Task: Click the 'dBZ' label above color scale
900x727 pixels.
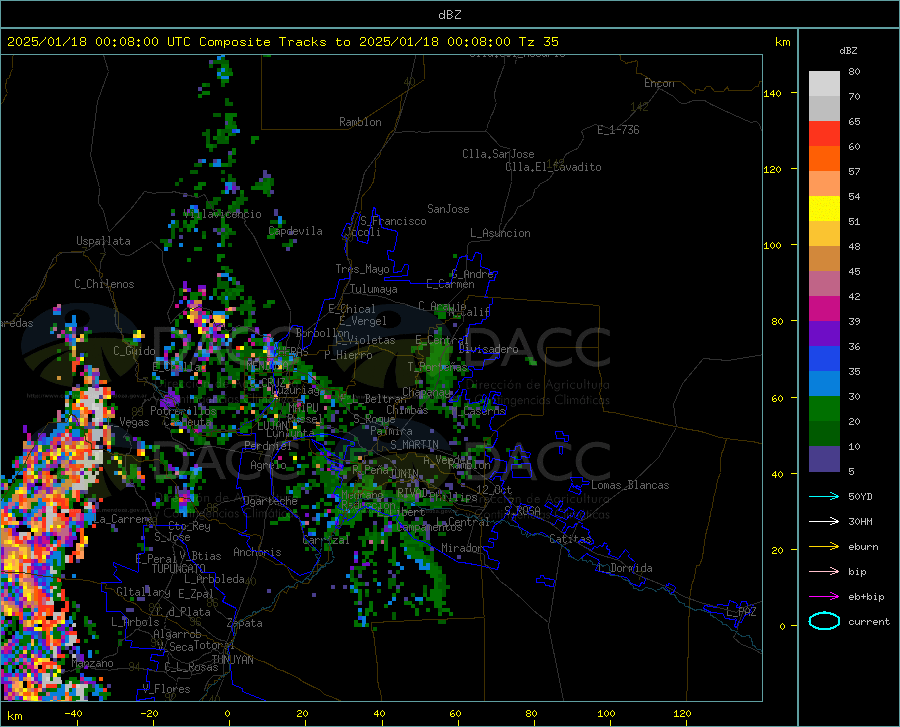Action: pos(848,50)
